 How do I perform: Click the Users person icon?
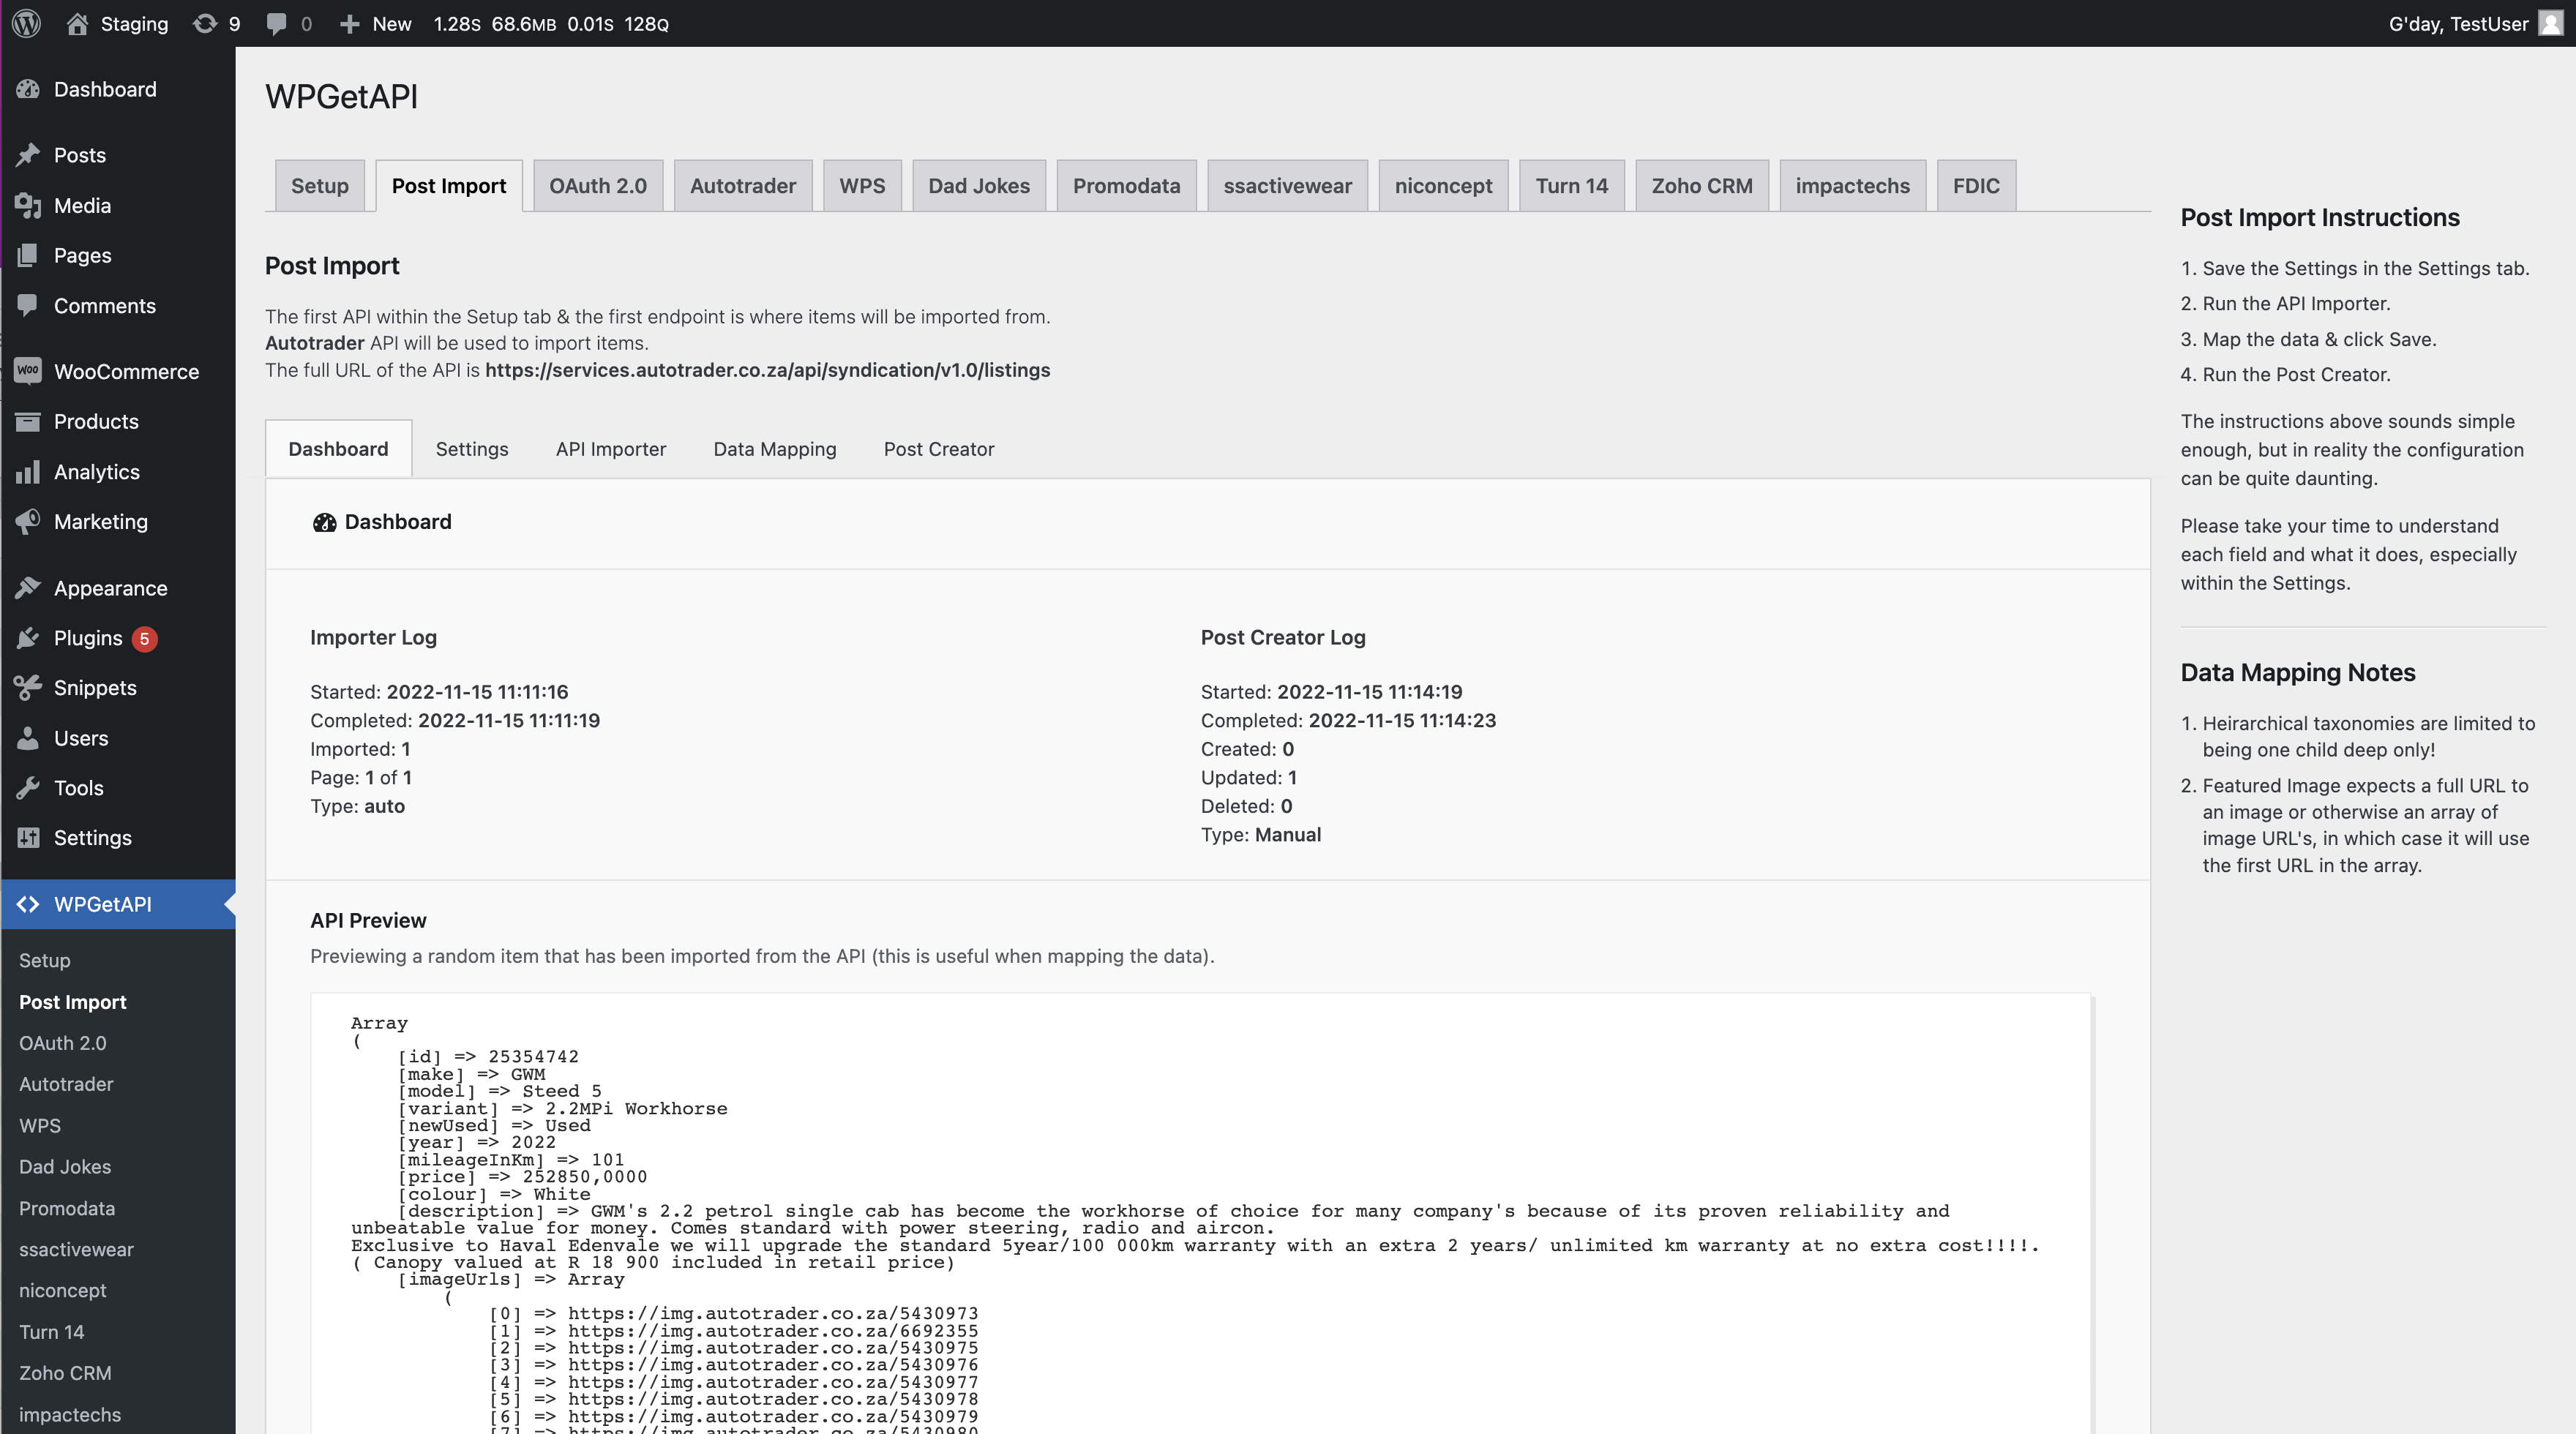28,738
